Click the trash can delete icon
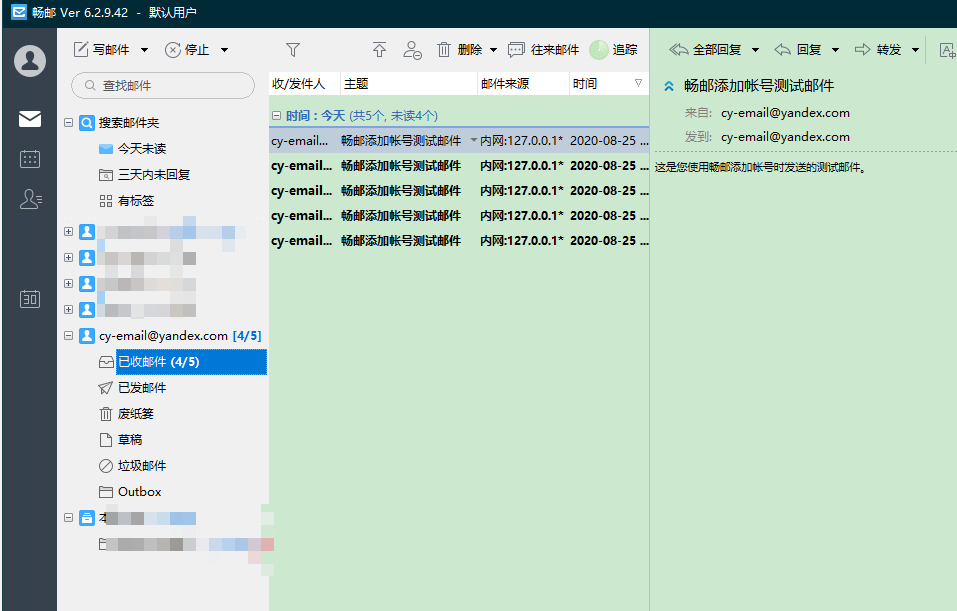The width and height of the screenshot is (957, 611). pyautogui.click(x=444, y=49)
